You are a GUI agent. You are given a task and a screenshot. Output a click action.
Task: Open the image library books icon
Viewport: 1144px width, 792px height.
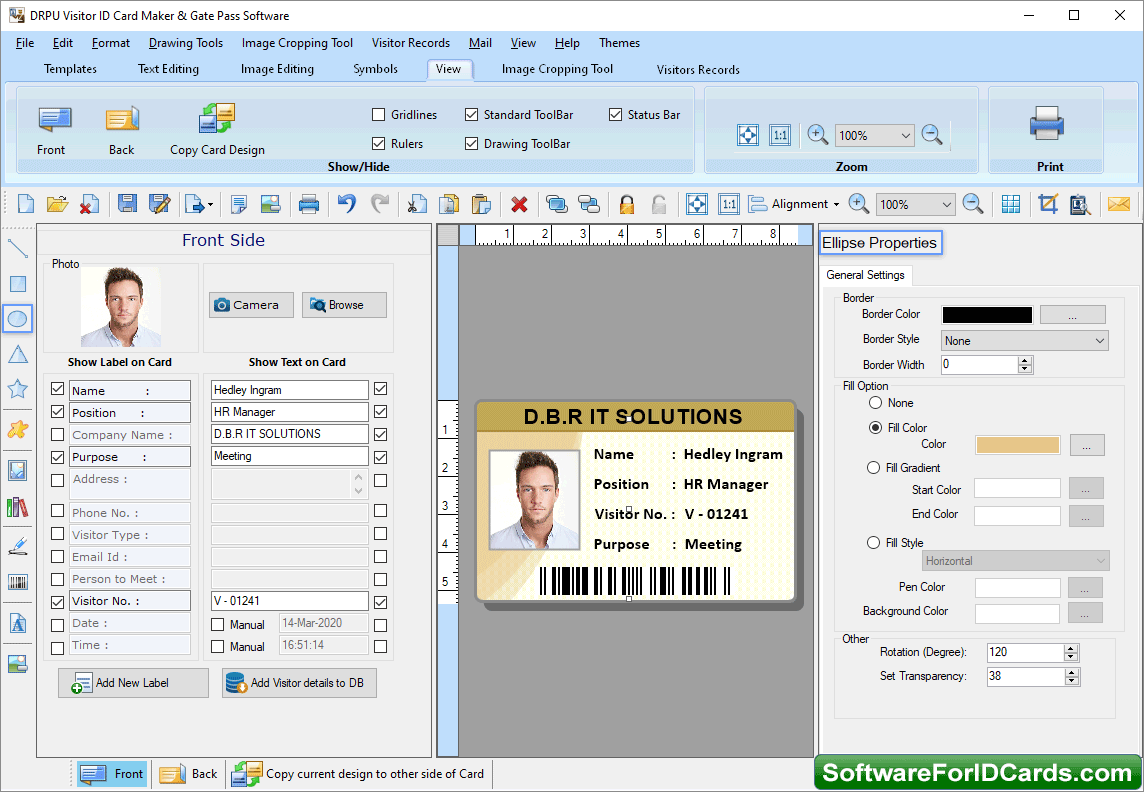coord(18,507)
